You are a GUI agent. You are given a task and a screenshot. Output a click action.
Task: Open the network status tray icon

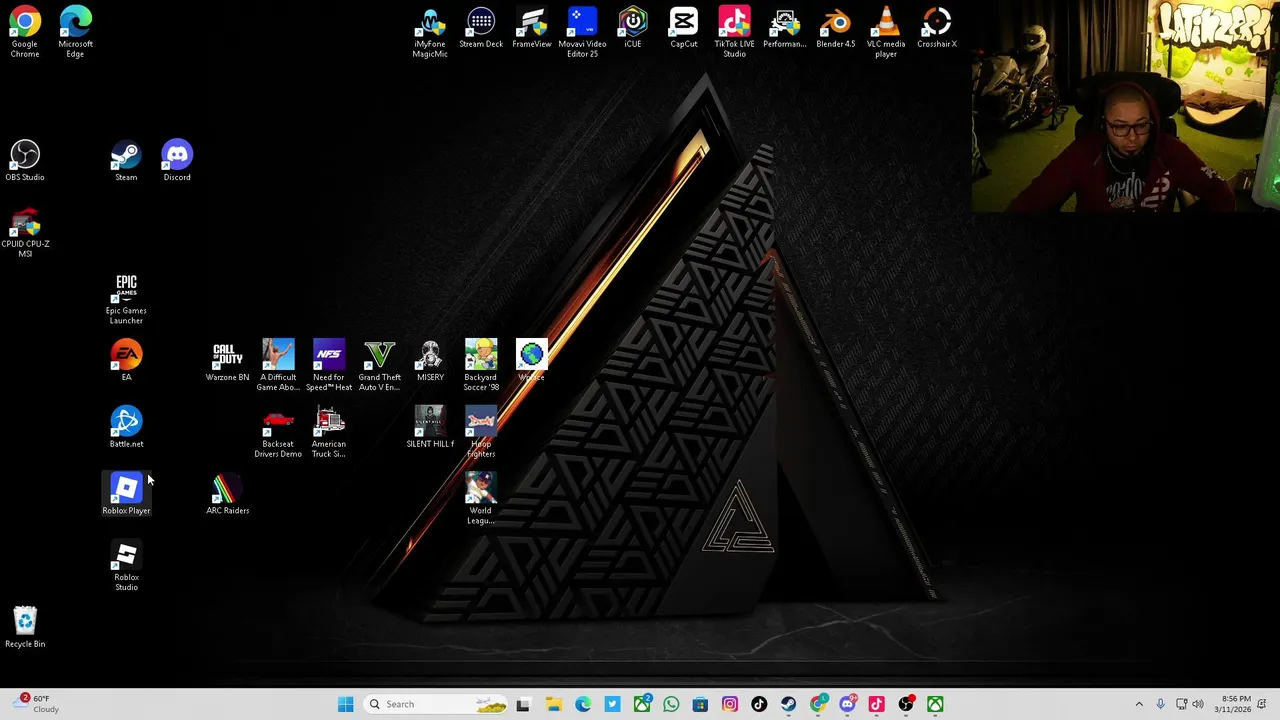click(x=1181, y=704)
